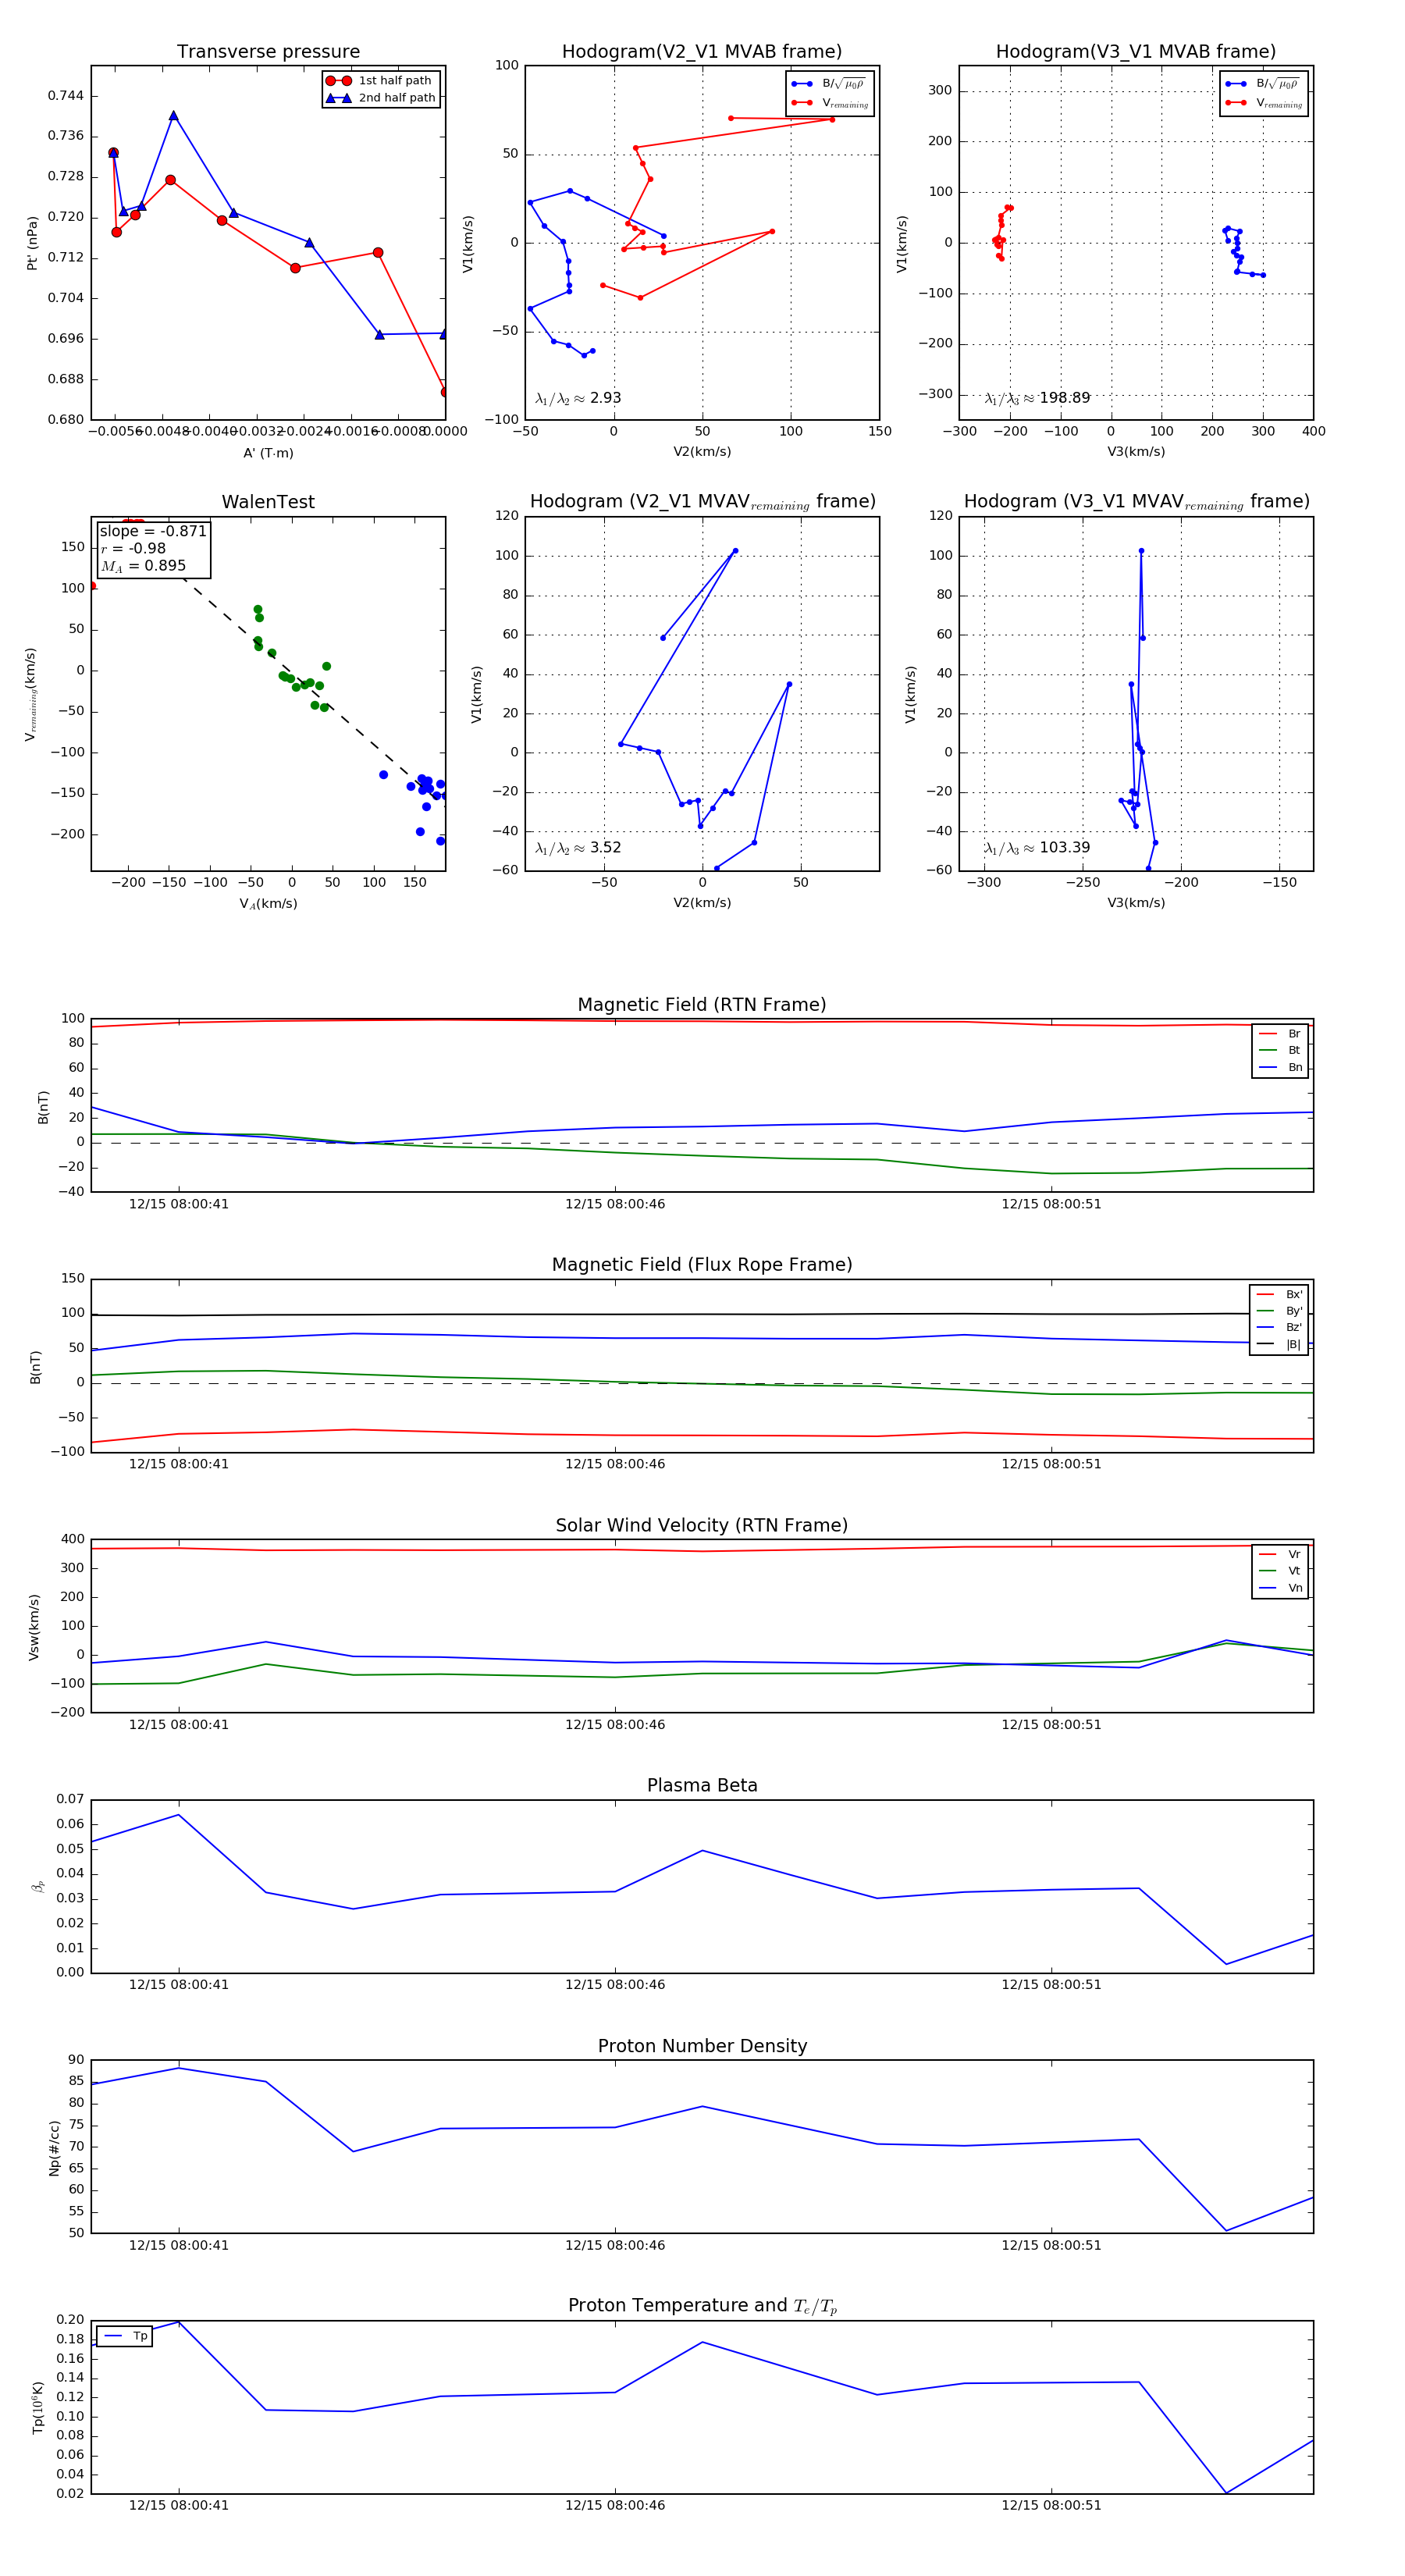Click the blue Vn line sample in legend
This screenshot has width=1405, height=2576.
coord(1268,1588)
